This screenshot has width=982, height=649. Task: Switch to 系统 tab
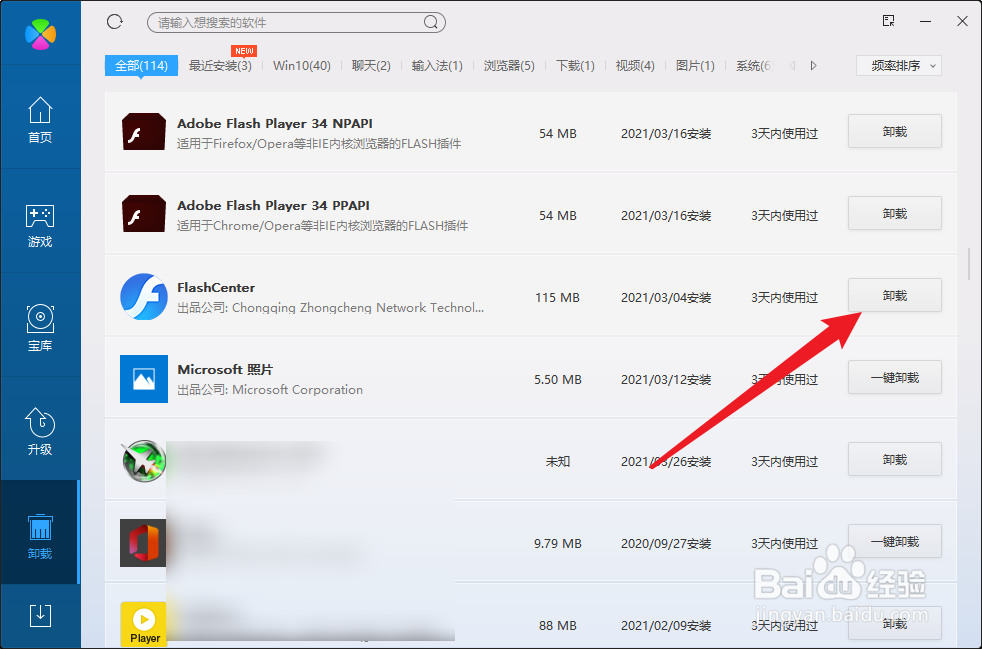pyautogui.click(x=754, y=66)
